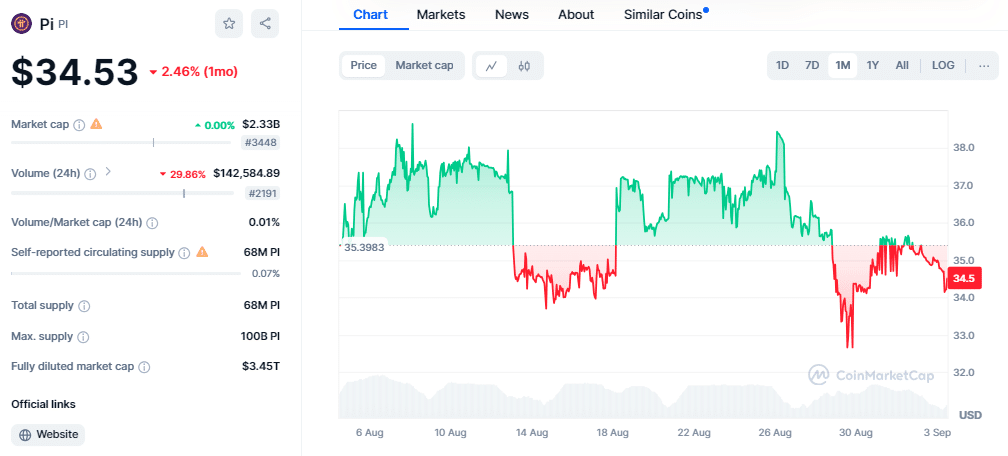This screenshot has width=1008, height=456.
Task: Click Market cap orange warning triangle
Action: 96,123
